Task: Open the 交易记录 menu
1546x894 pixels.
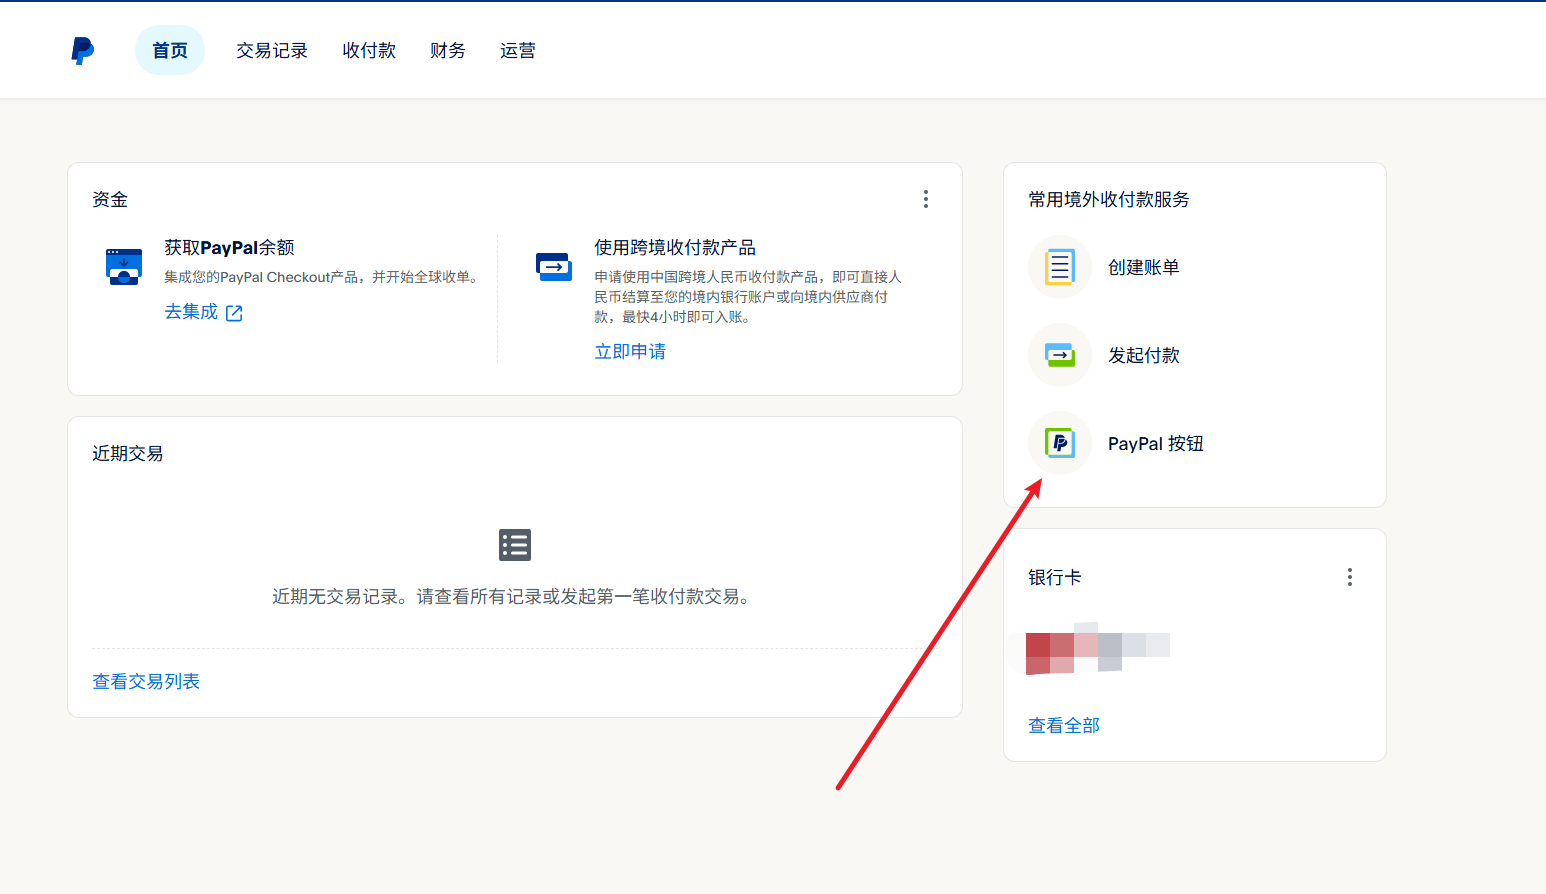Action: 272,50
